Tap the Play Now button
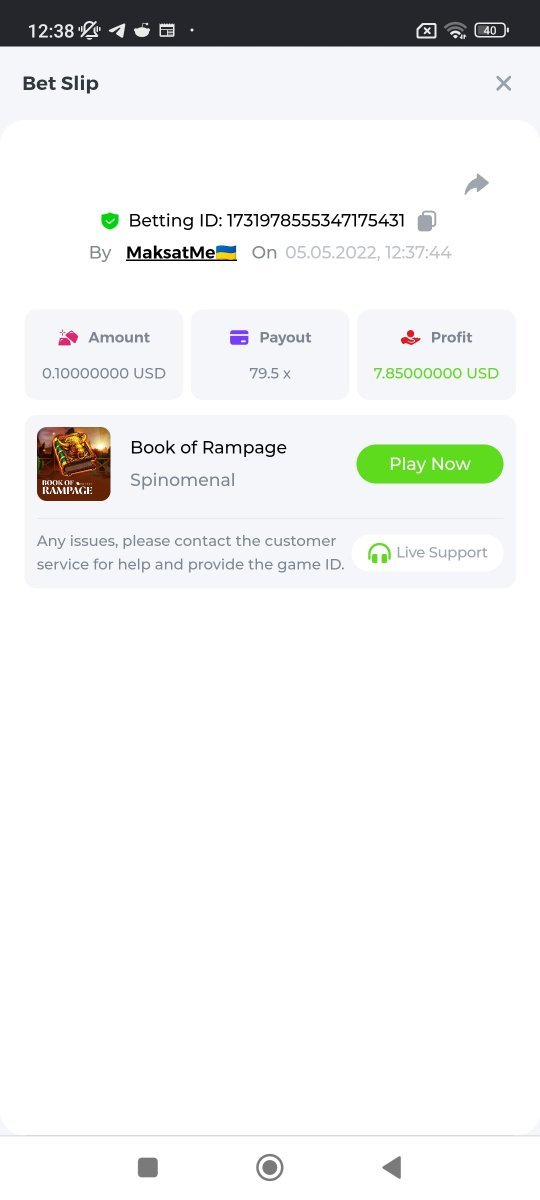540x1200 pixels. coord(430,464)
